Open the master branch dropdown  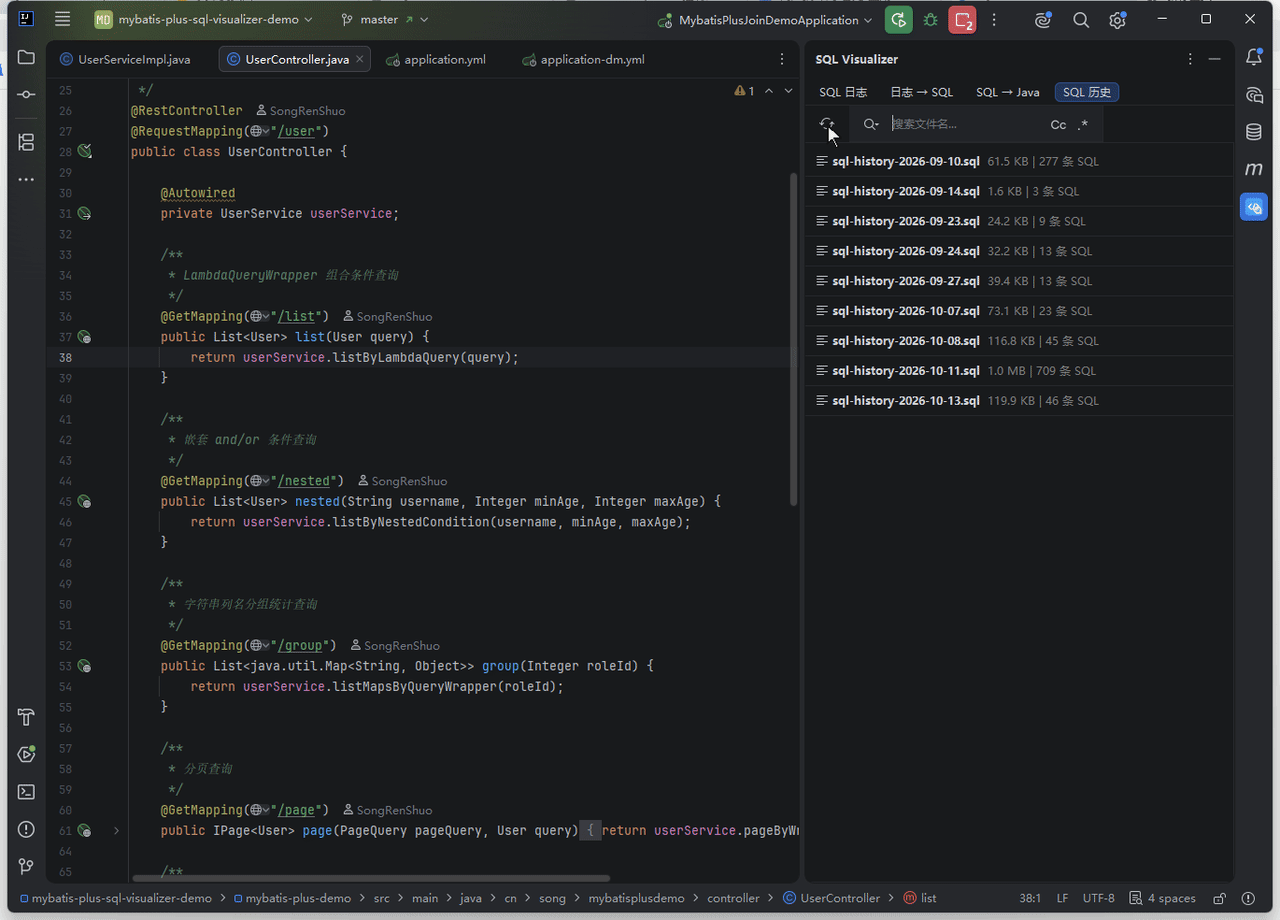coord(384,19)
